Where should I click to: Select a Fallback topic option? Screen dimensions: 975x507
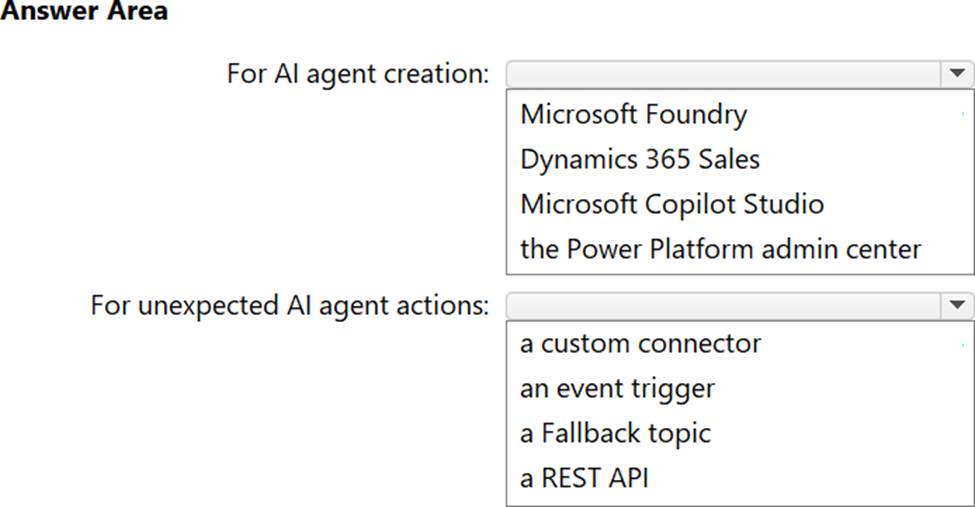(x=615, y=433)
